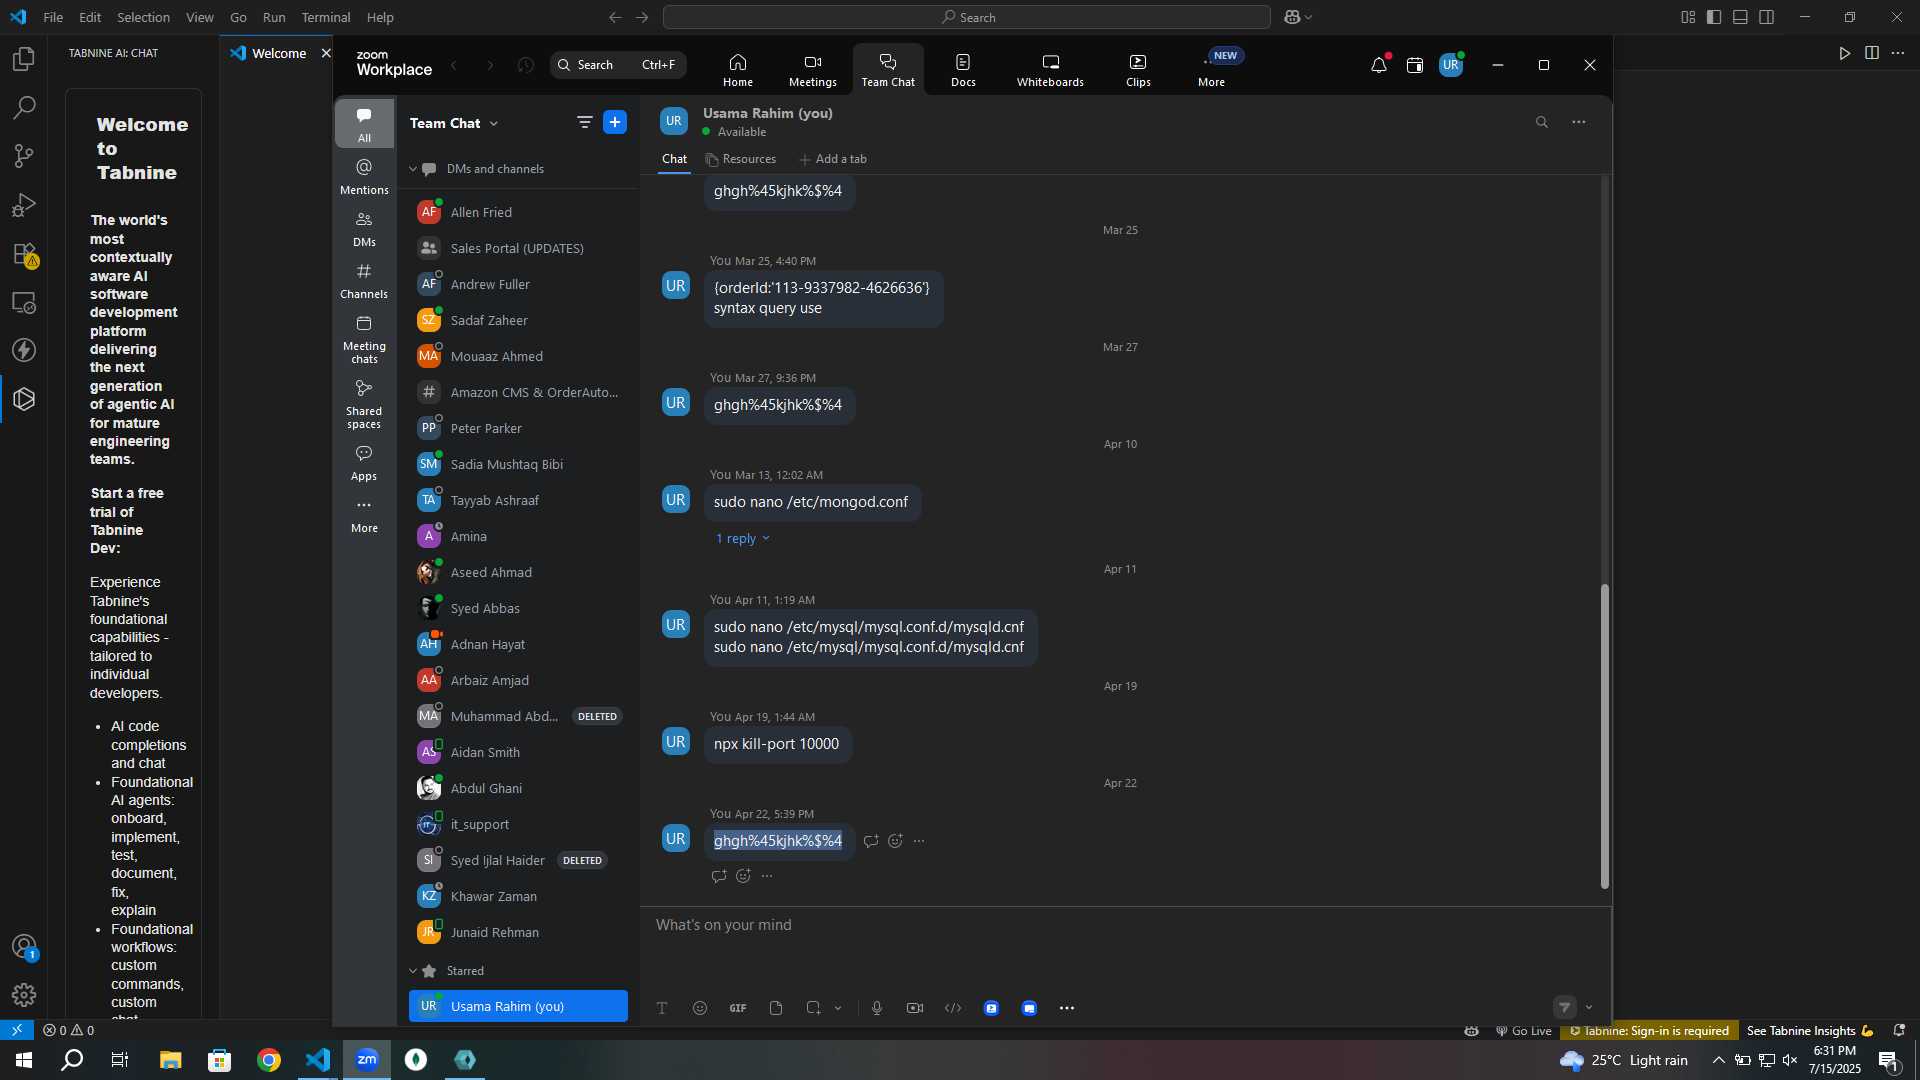1920x1080 pixels.
Task: Toggle VS Code bottom panel
Action: point(1740,17)
